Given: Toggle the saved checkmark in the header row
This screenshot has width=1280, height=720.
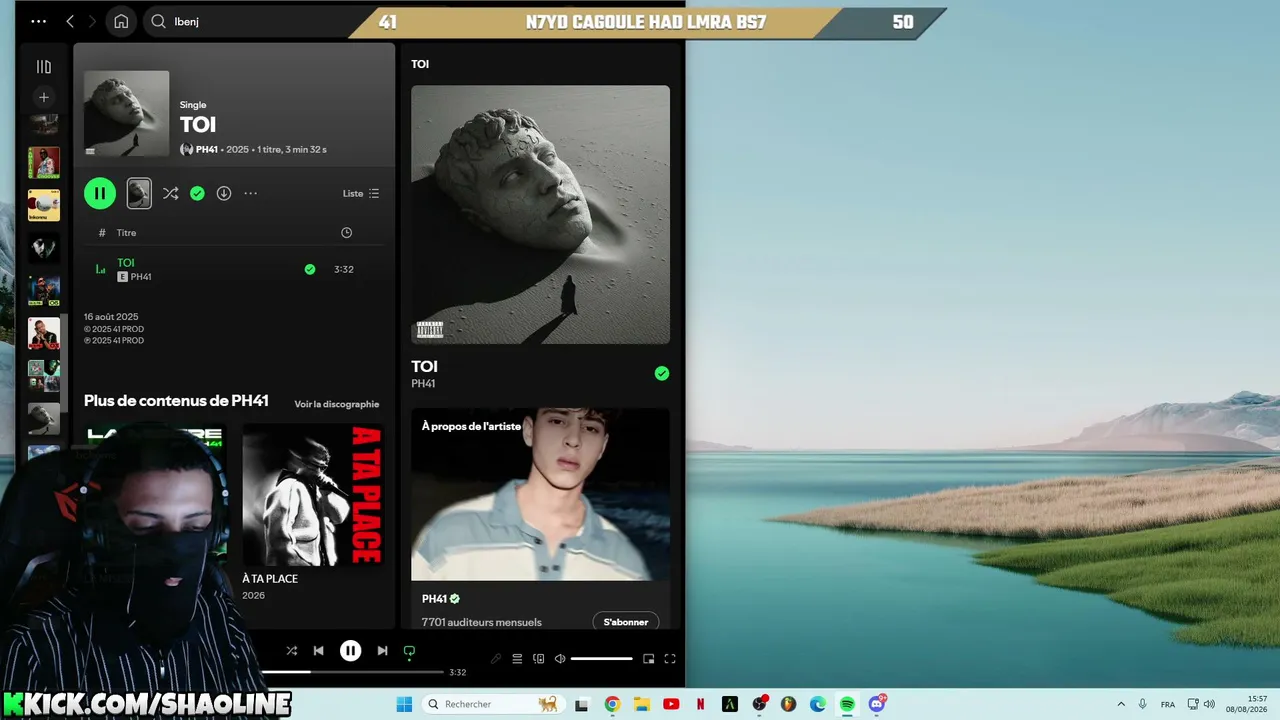Looking at the screenshot, I should point(197,193).
